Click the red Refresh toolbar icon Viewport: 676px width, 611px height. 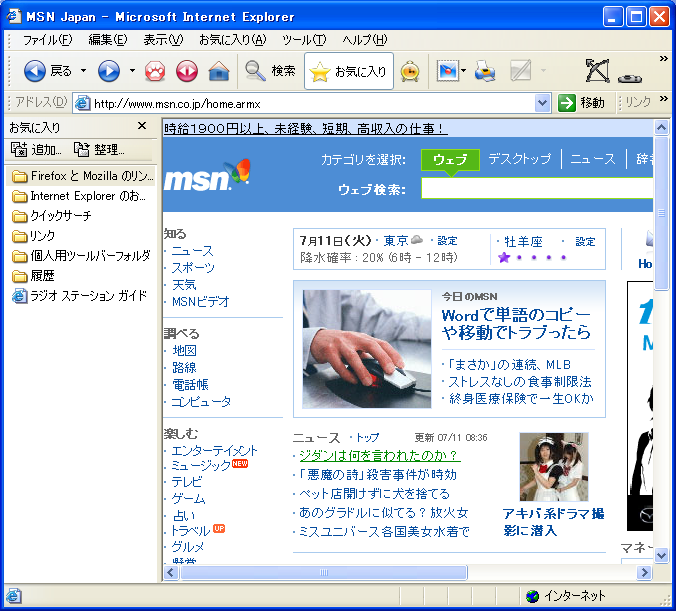click(x=187, y=71)
